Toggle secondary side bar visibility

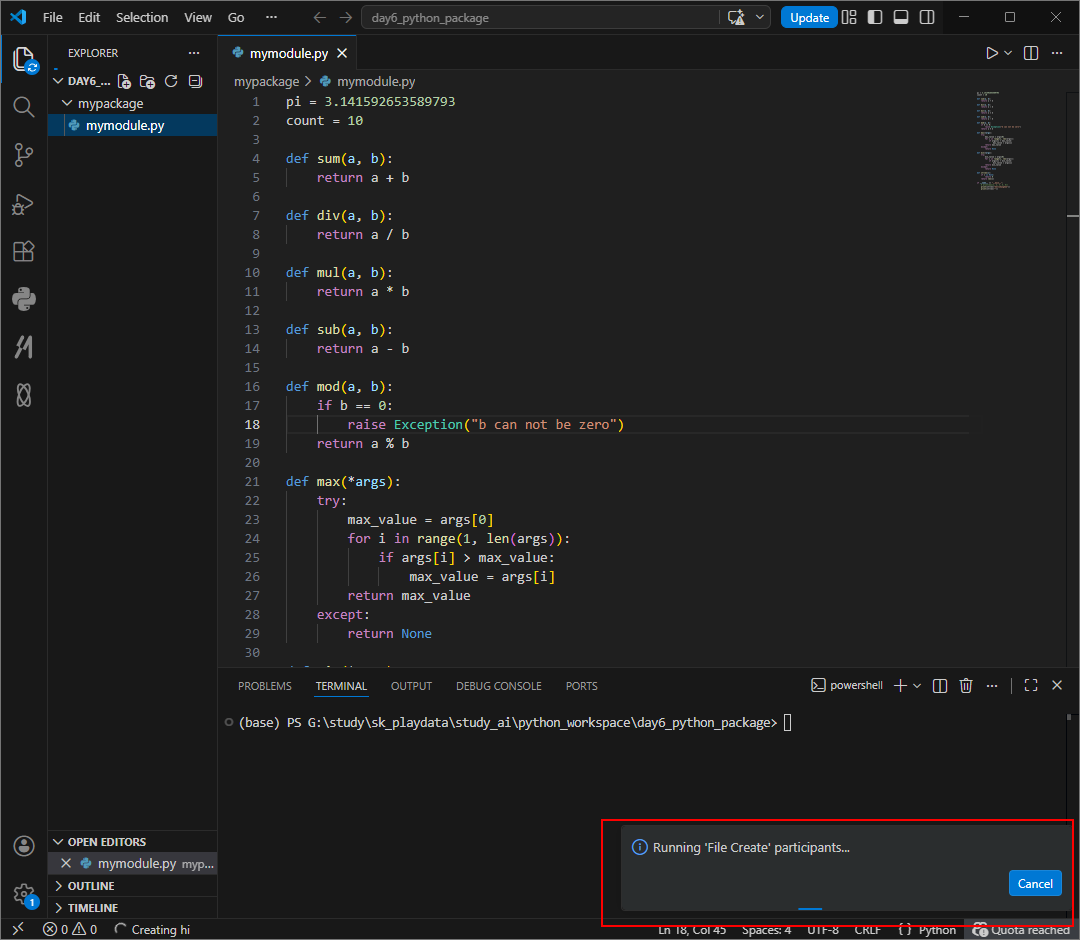[927, 17]
